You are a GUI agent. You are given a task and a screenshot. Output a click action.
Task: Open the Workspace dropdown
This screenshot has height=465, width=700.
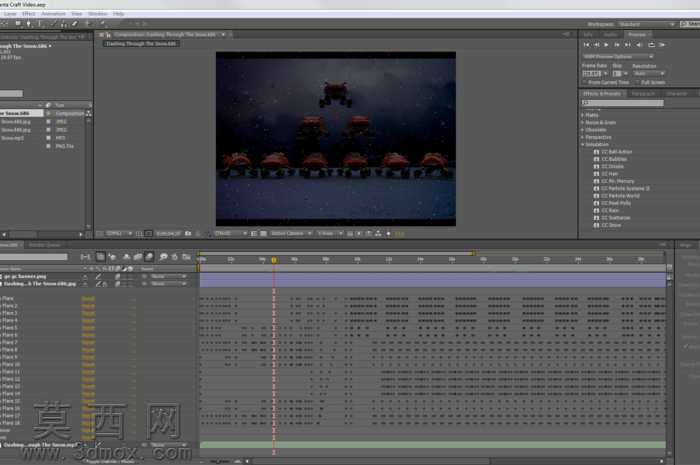[x=646, y=24]
